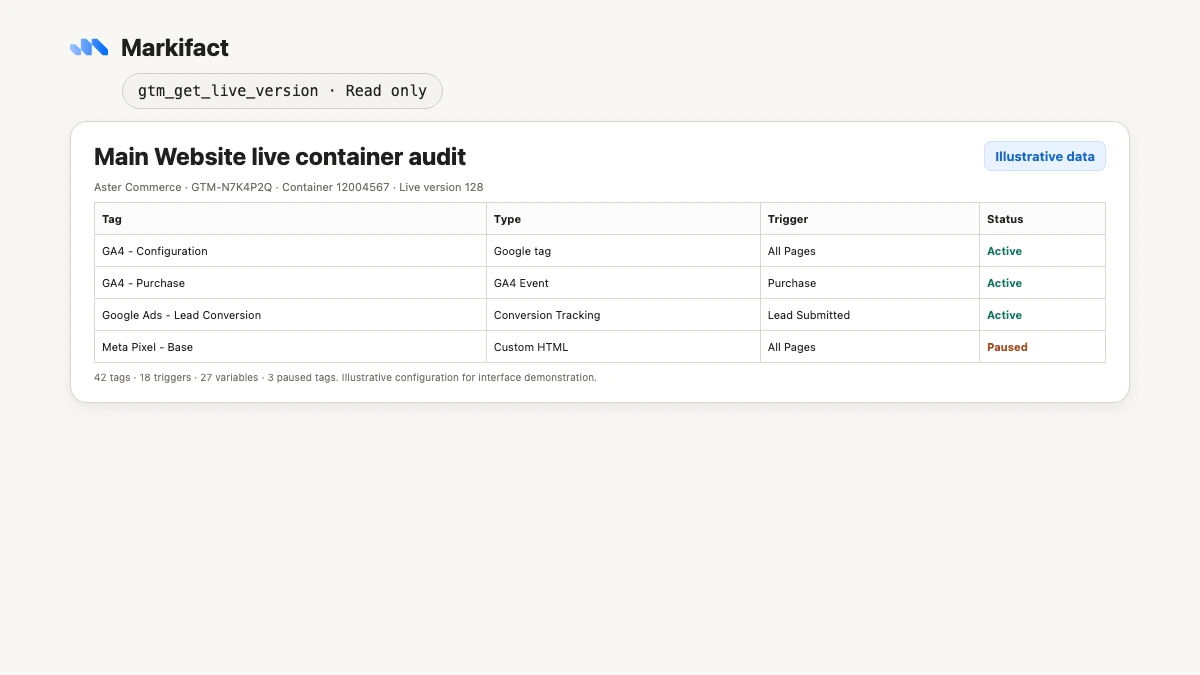Click the Aster Commerce container subtitle line
This screenshot has height=675, width=1200.
pyautogui.click(x=289, y=187)
